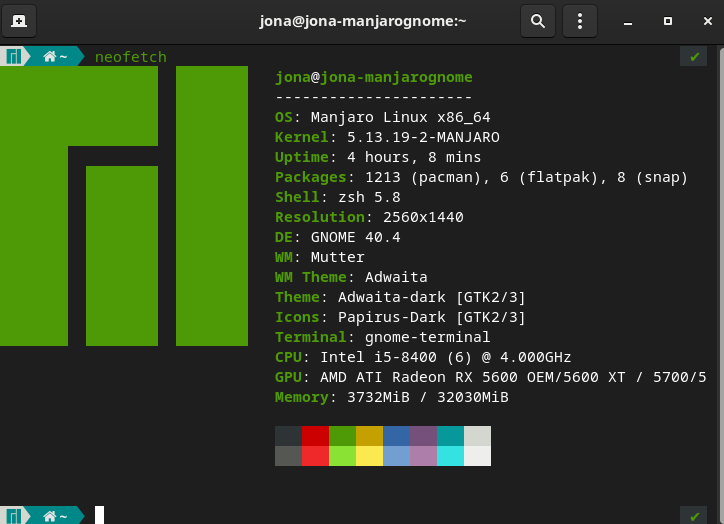Click the neofetch command text
The height and width of the screenshot is (524, 724).
[131, 57]
